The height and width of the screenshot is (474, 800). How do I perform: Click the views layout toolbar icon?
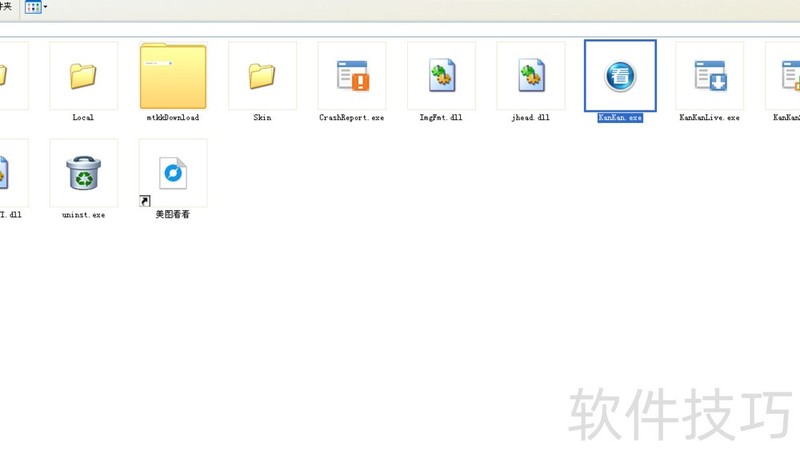click(33, 7)
